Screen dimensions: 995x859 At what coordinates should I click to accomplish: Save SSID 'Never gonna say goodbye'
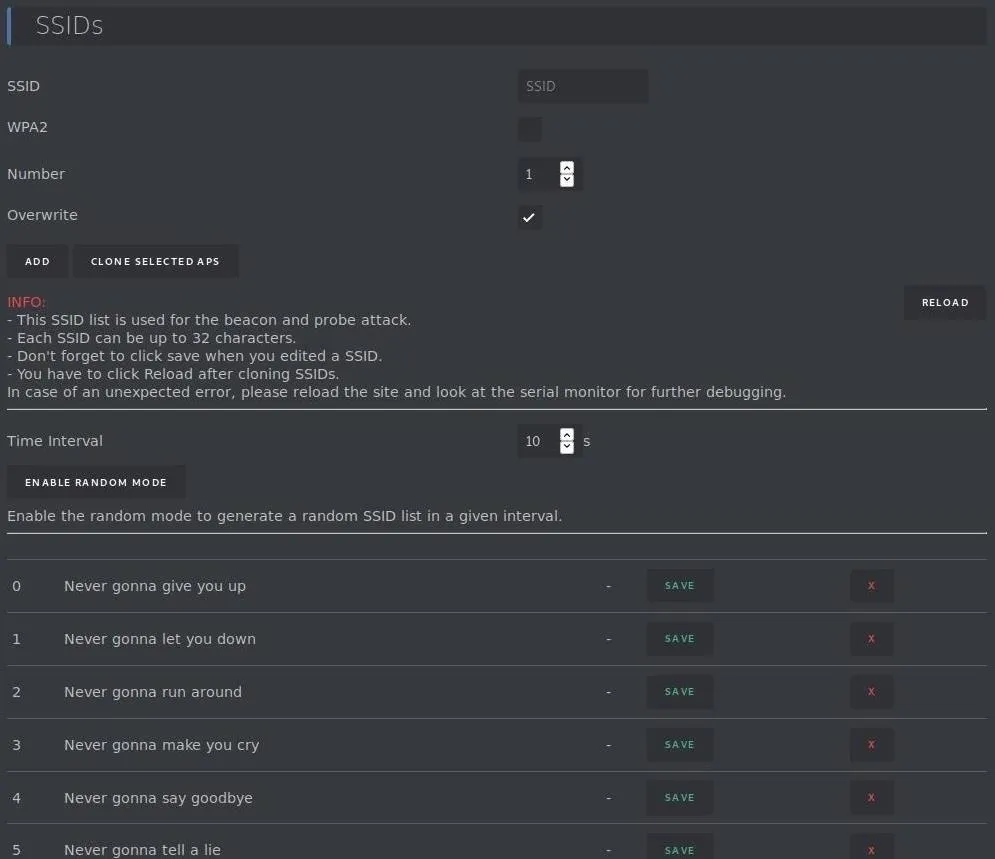click(x=680, y=797)
